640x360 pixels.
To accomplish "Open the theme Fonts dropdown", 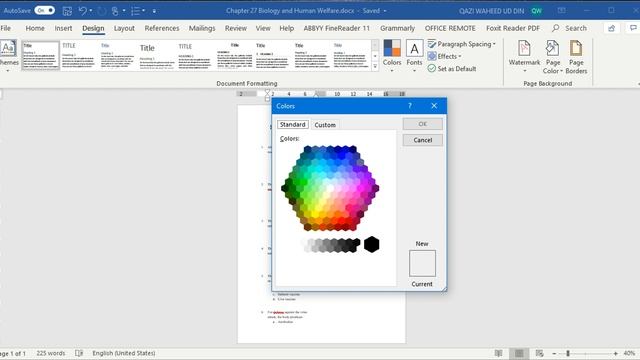I will coord(414,56).
